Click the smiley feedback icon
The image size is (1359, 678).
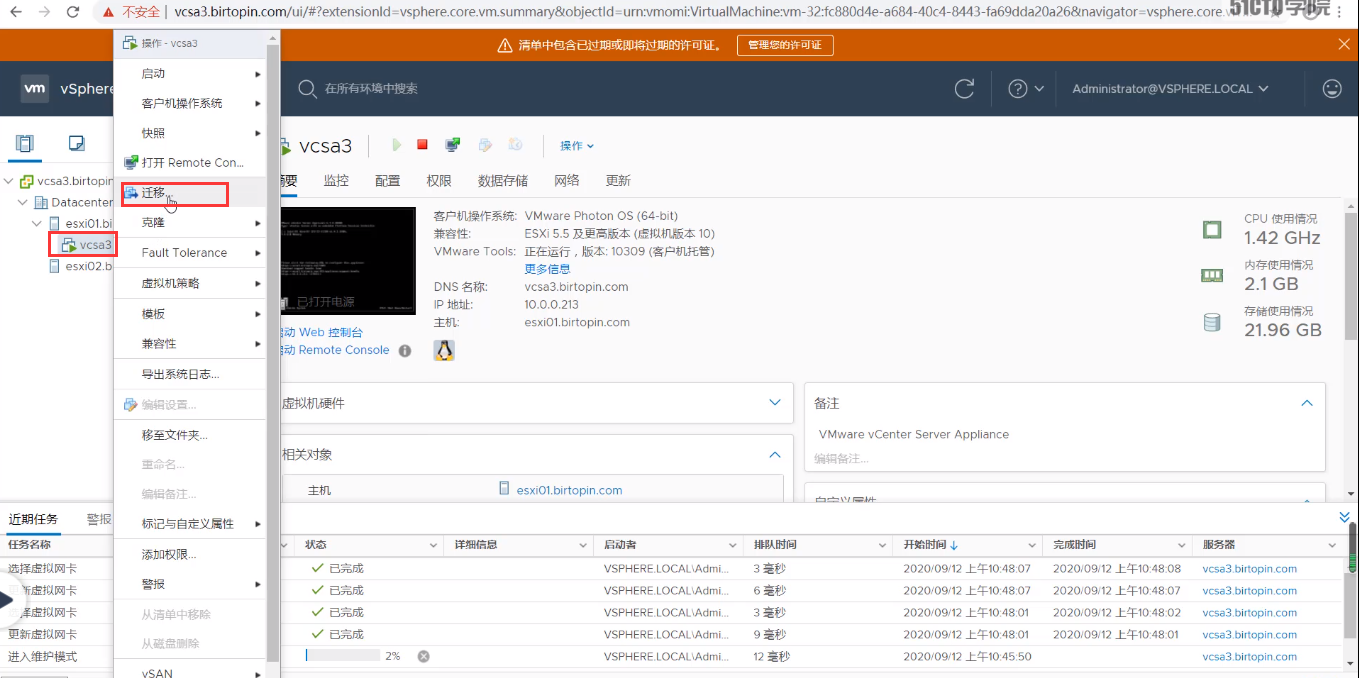coord(1332,88)
